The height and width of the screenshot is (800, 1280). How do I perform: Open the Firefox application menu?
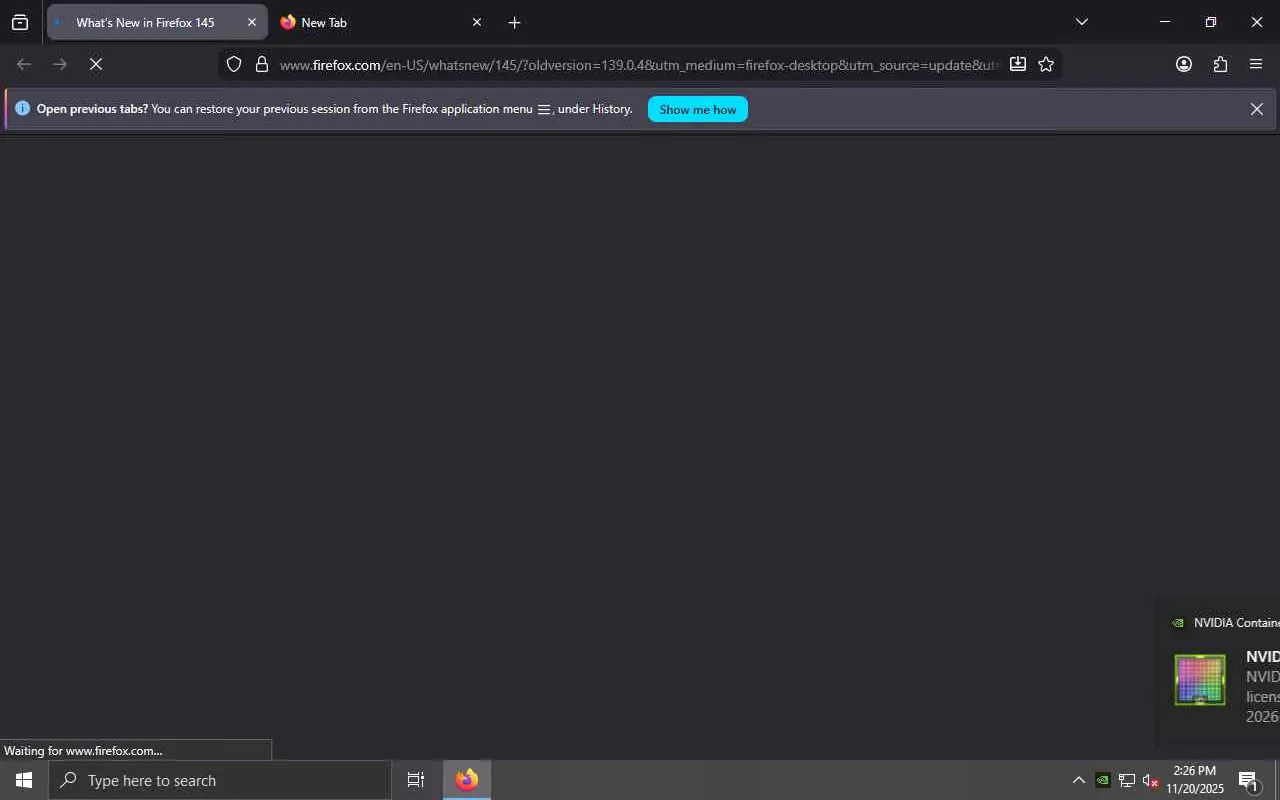(1256, 64)
